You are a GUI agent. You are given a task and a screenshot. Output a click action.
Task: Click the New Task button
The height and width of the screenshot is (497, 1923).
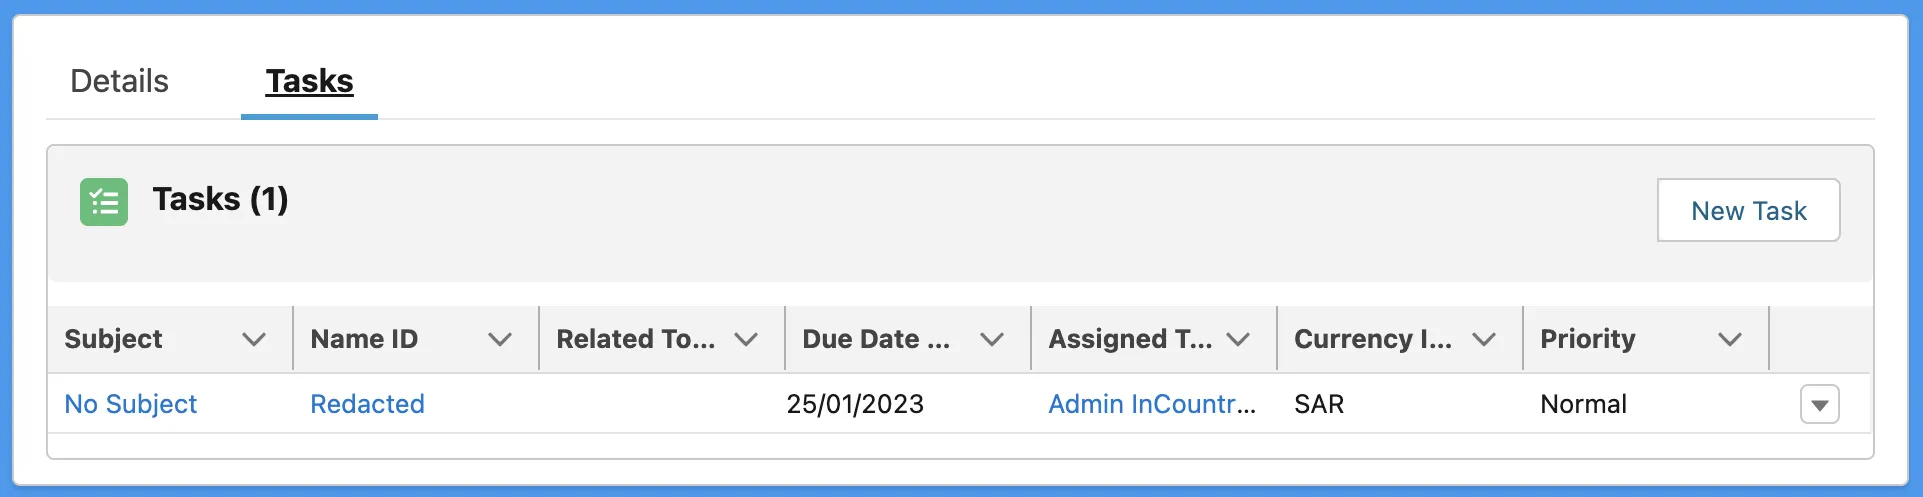coord(1748,211)
